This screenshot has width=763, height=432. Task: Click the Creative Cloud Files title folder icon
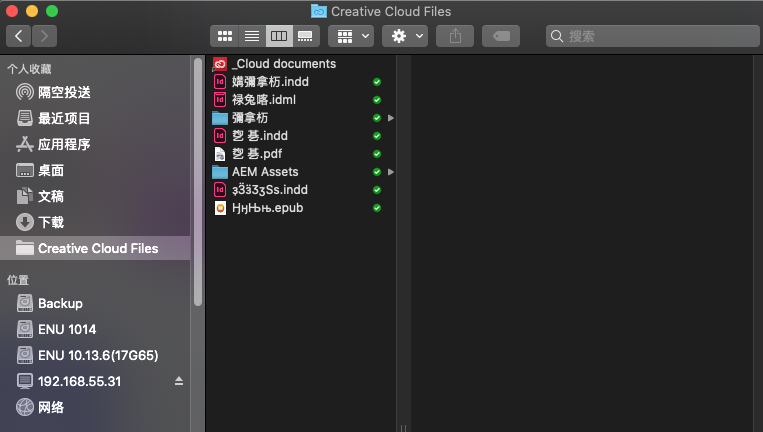coord(319,11)
